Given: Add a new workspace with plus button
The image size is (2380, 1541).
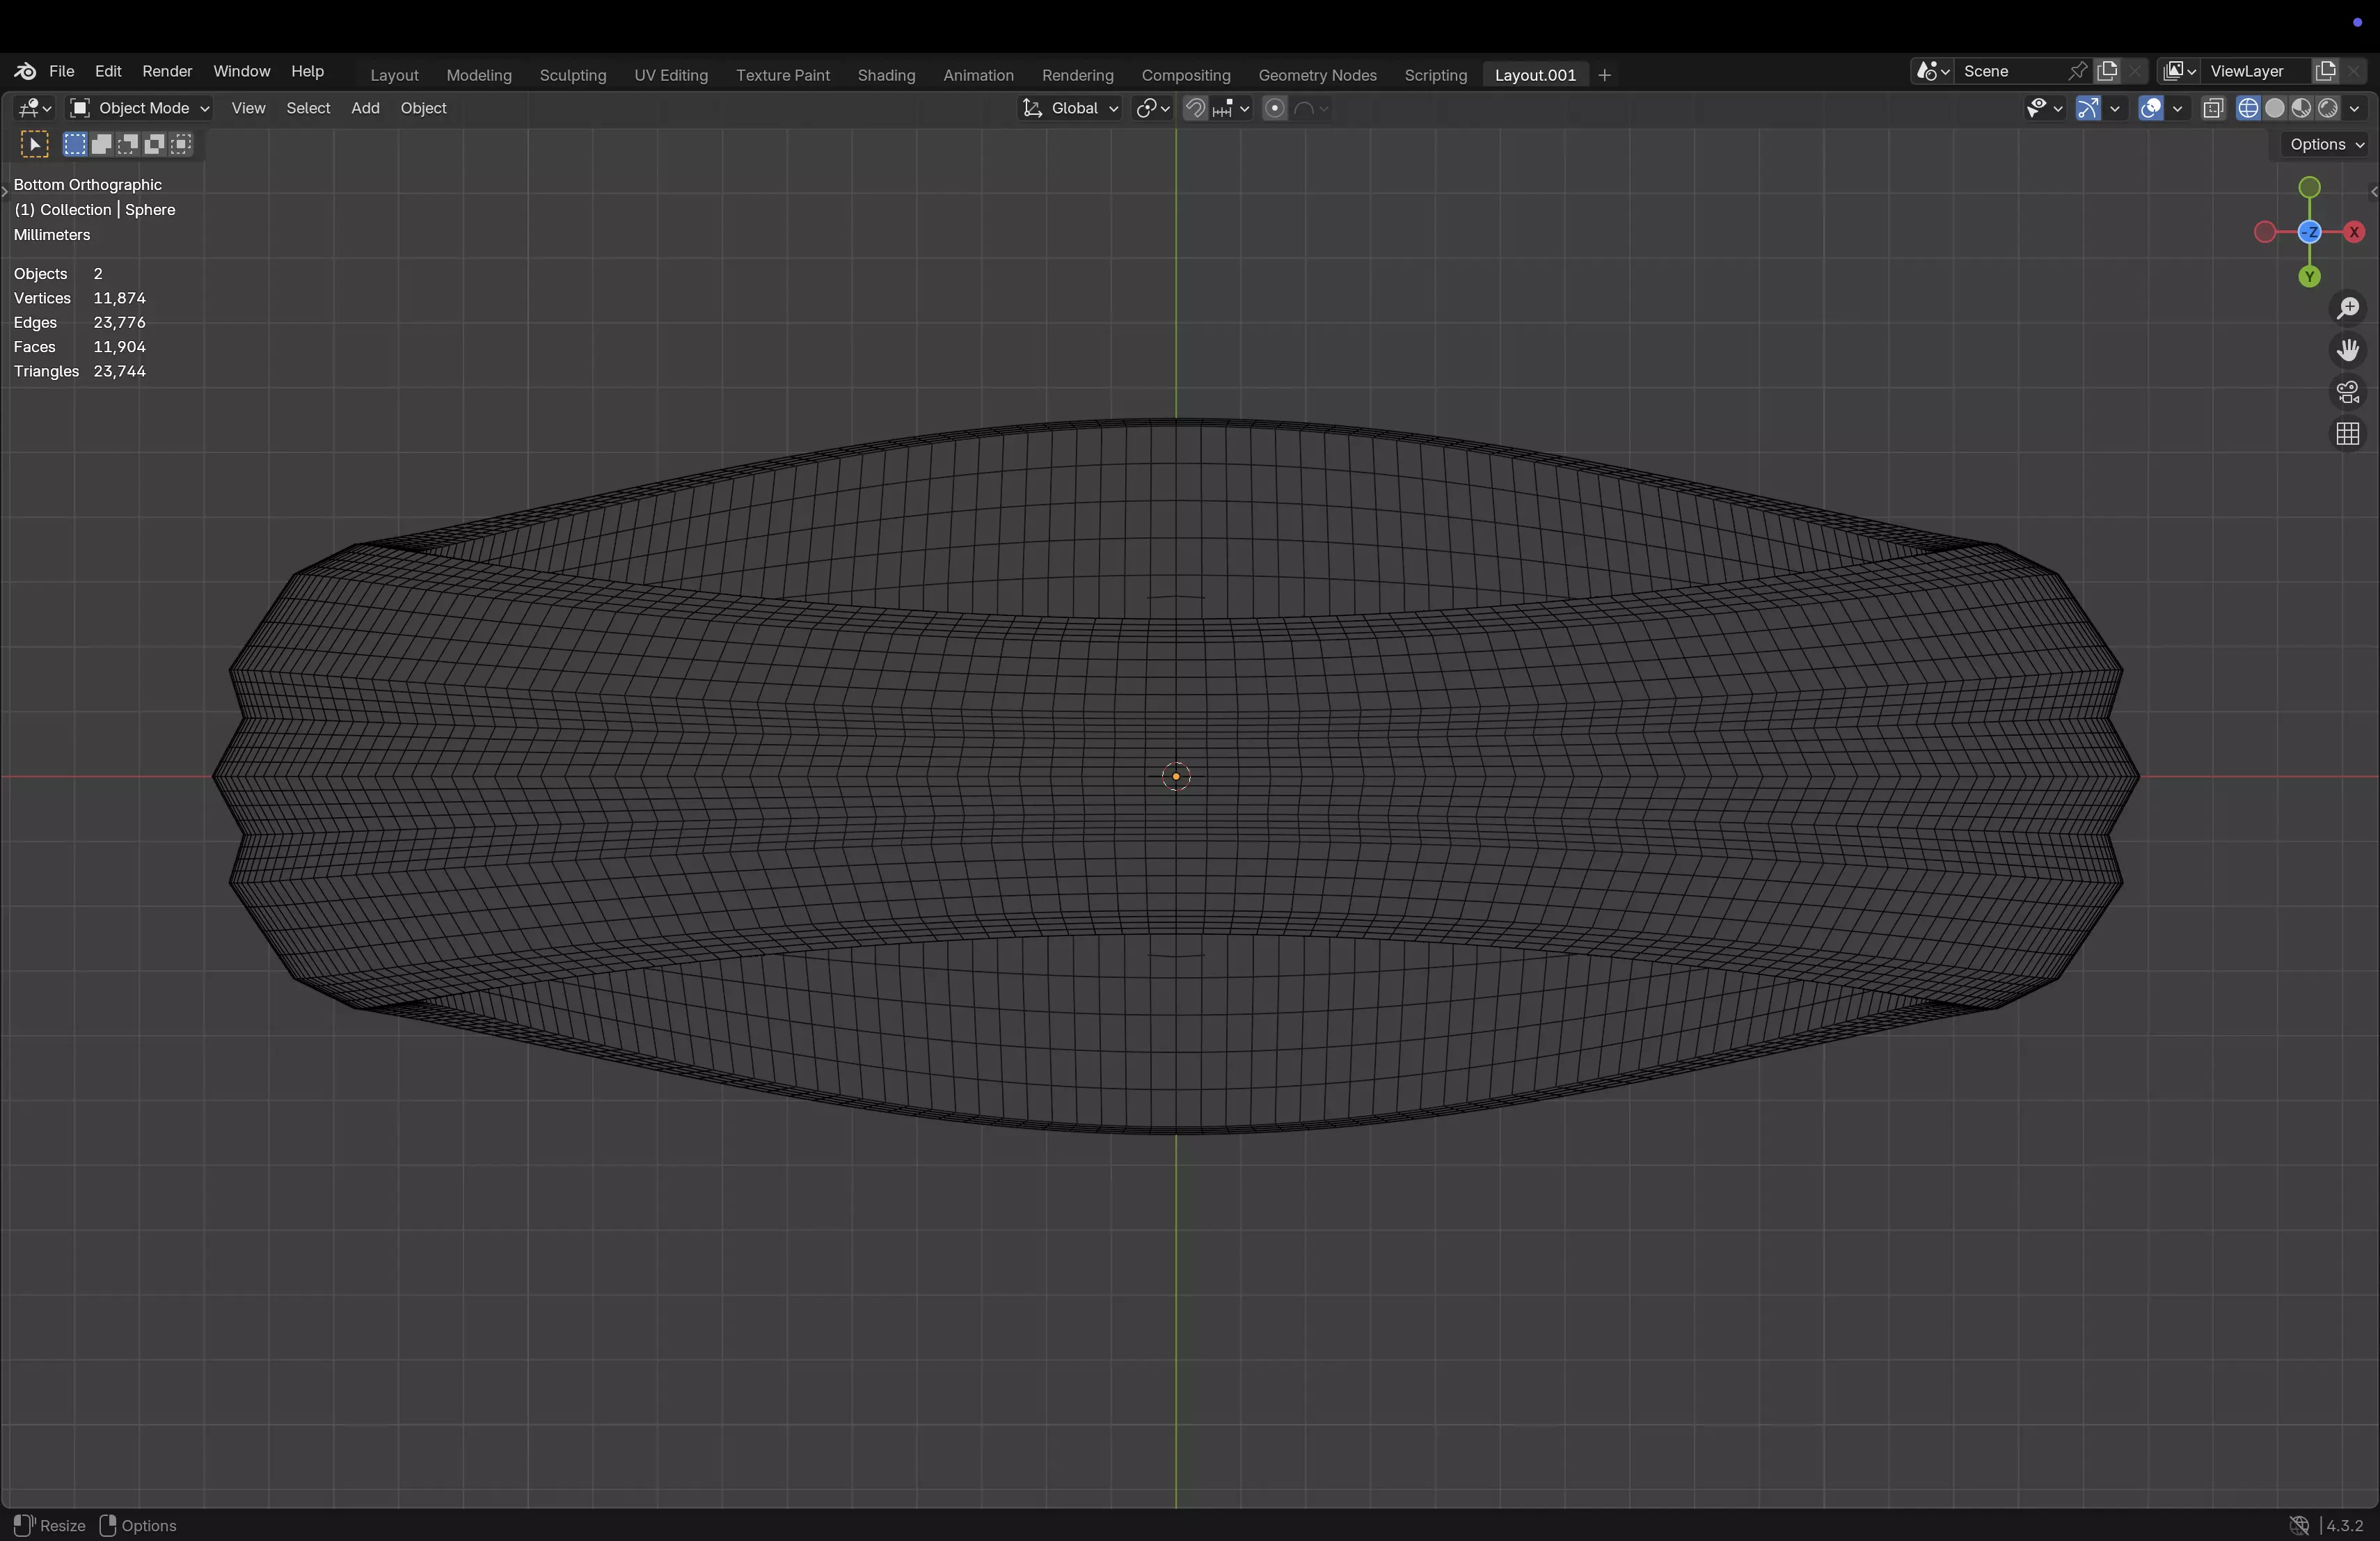Looking at the screenshot, I should pos(1604,75).
